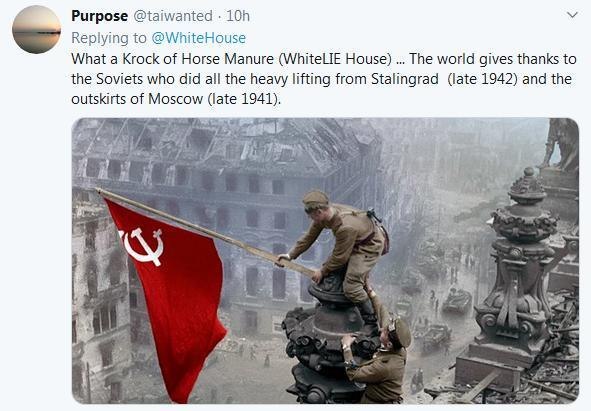The height and width of the screenshot is (411, 591).
Task: Open the sunset profile avatar
Action: [x=37, y=29]
